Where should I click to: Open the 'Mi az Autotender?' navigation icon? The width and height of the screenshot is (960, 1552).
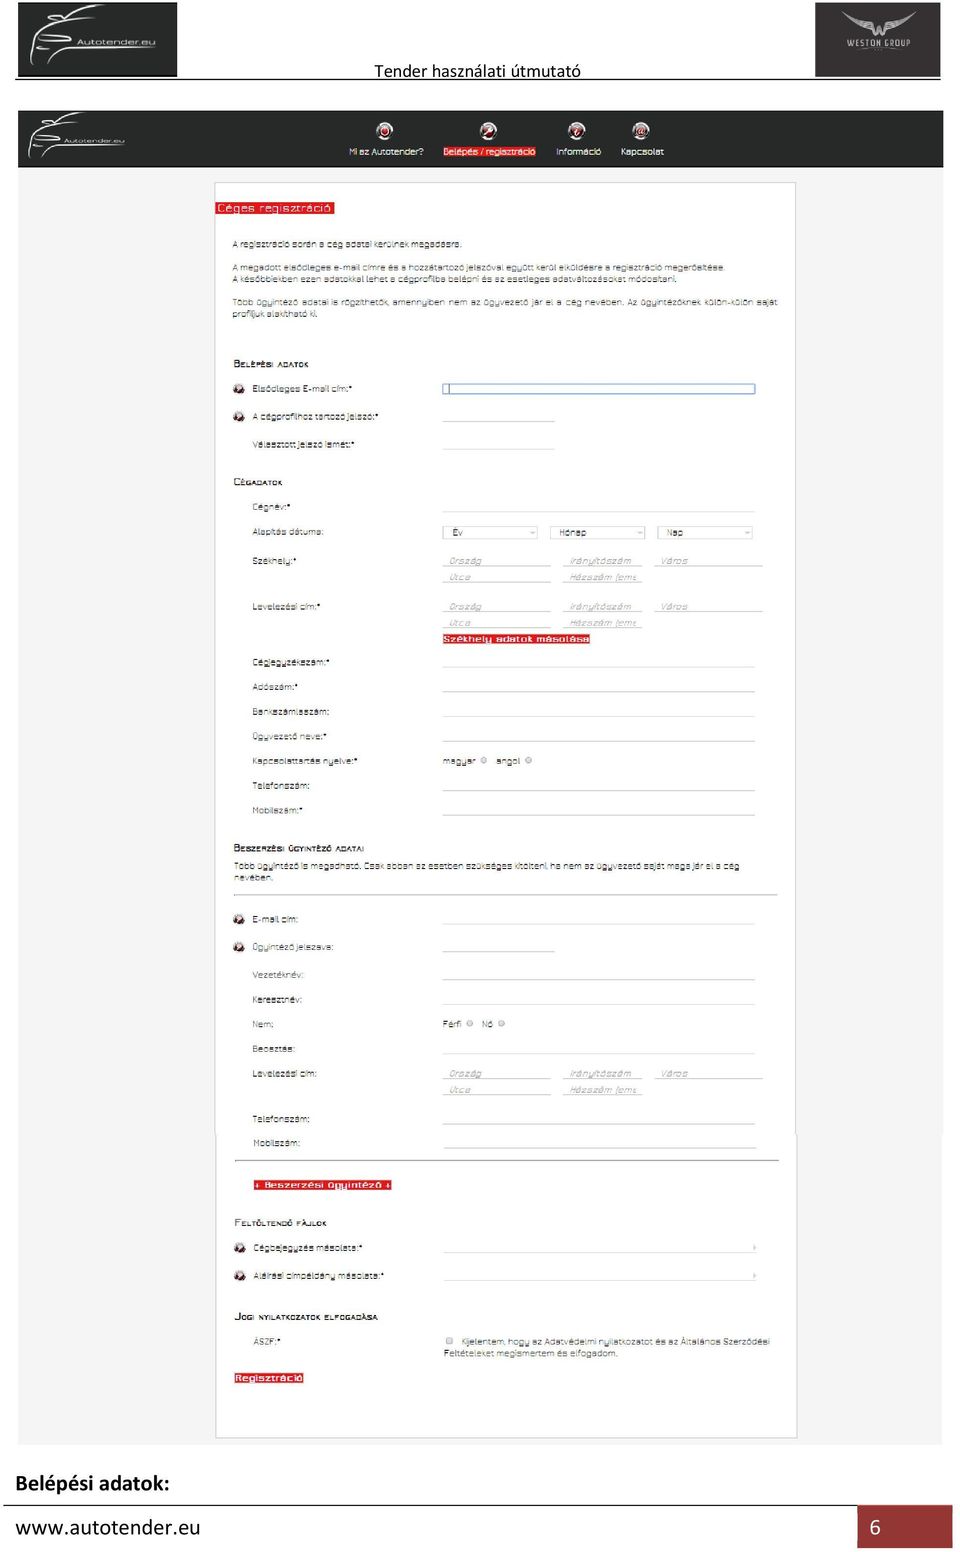click(x=385, y=131)
